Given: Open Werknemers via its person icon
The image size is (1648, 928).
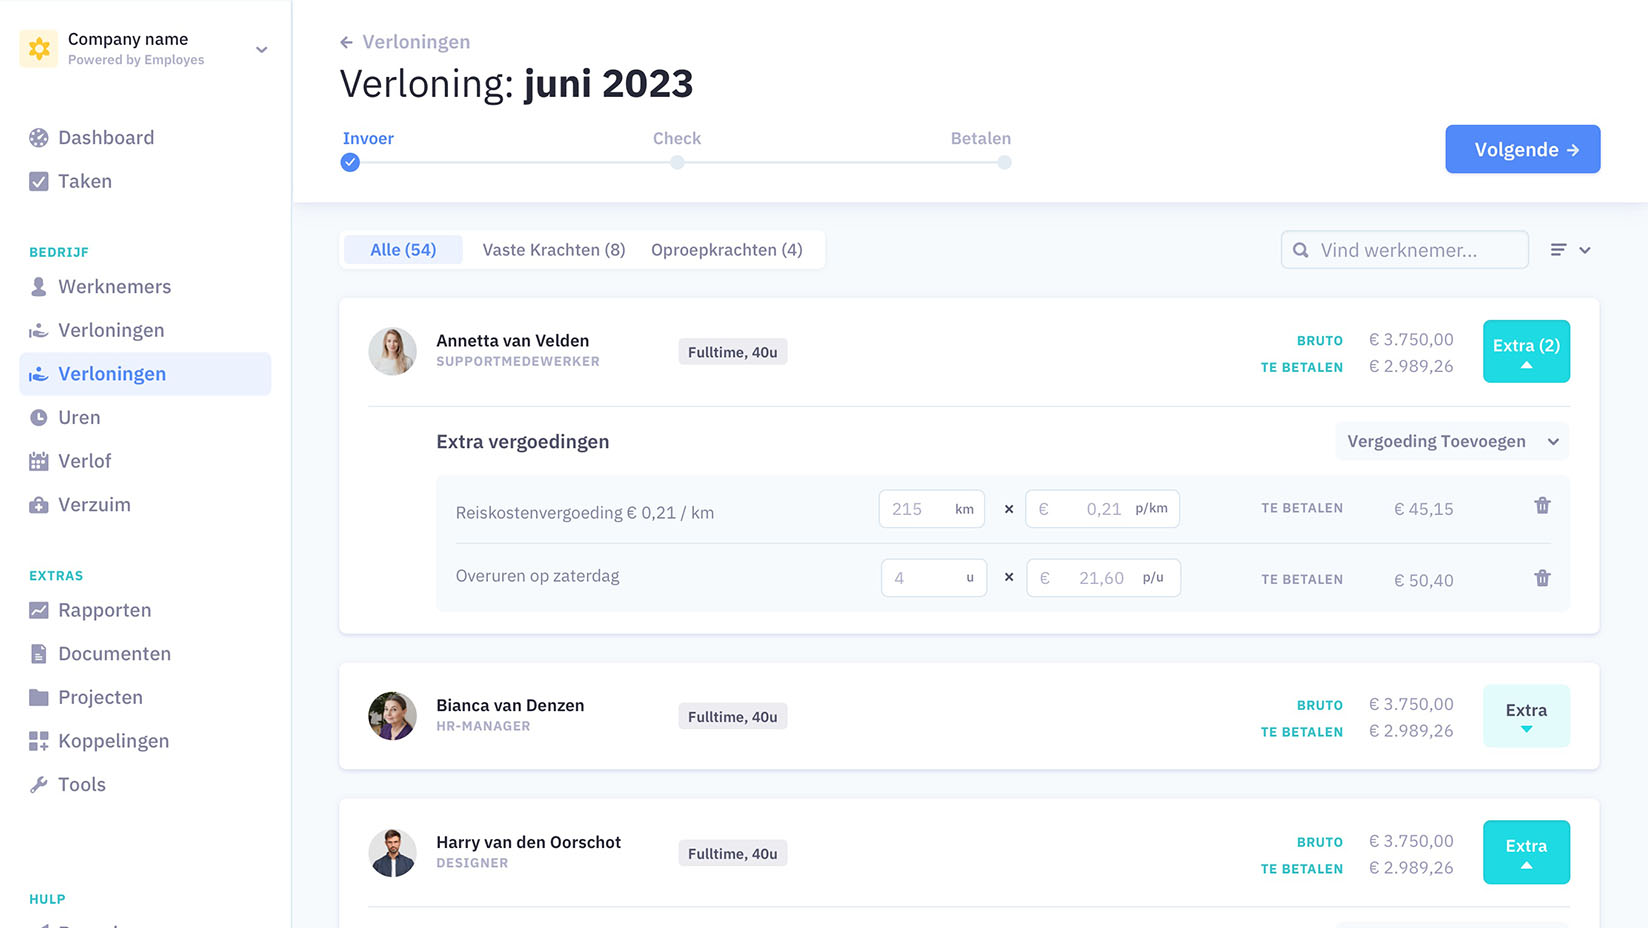Looking at the screenshot, I should point(39,287).
